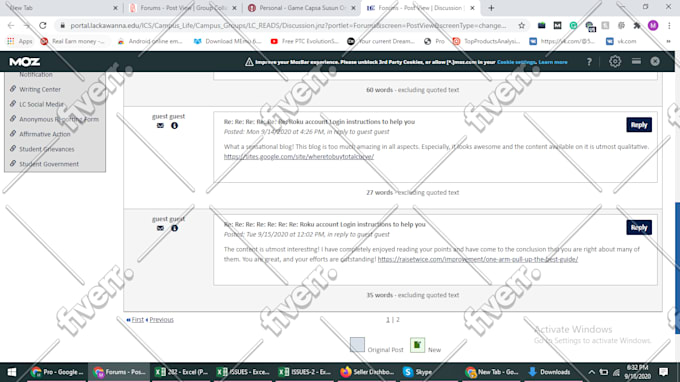Viewport: 680px width, 382px height.
Task: Click the Original Post legend swatch
Action: (x=357, y=345)
